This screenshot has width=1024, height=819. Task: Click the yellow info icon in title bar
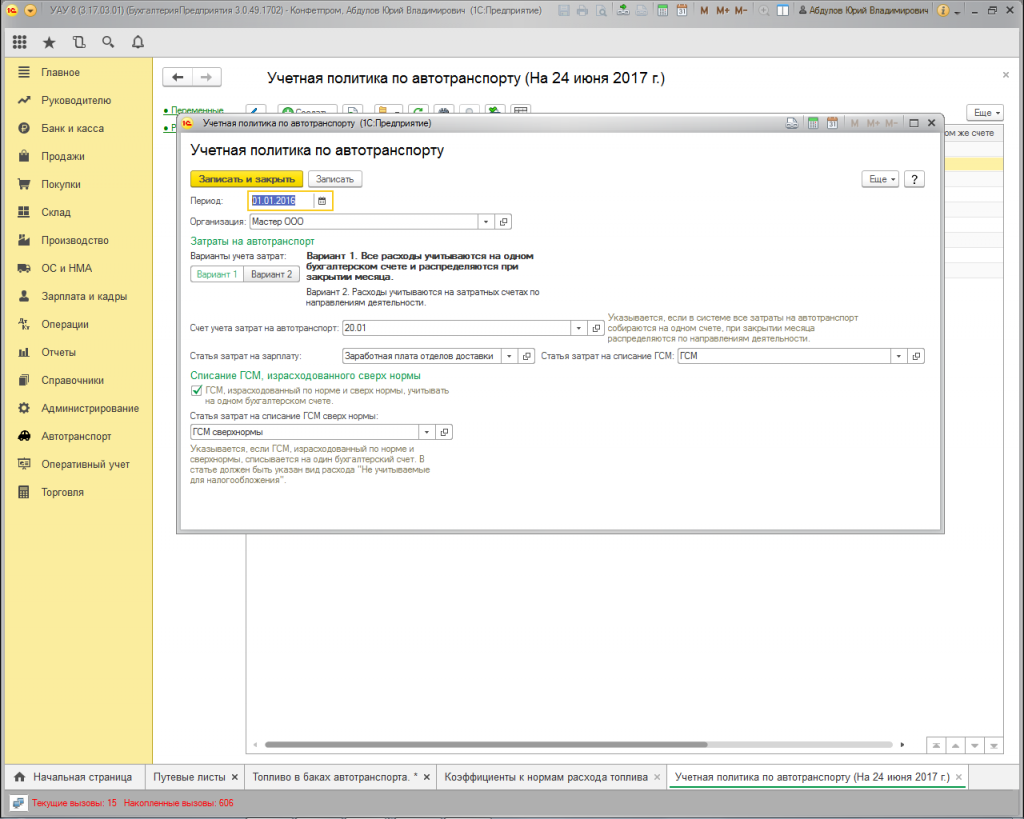[943, 10]
